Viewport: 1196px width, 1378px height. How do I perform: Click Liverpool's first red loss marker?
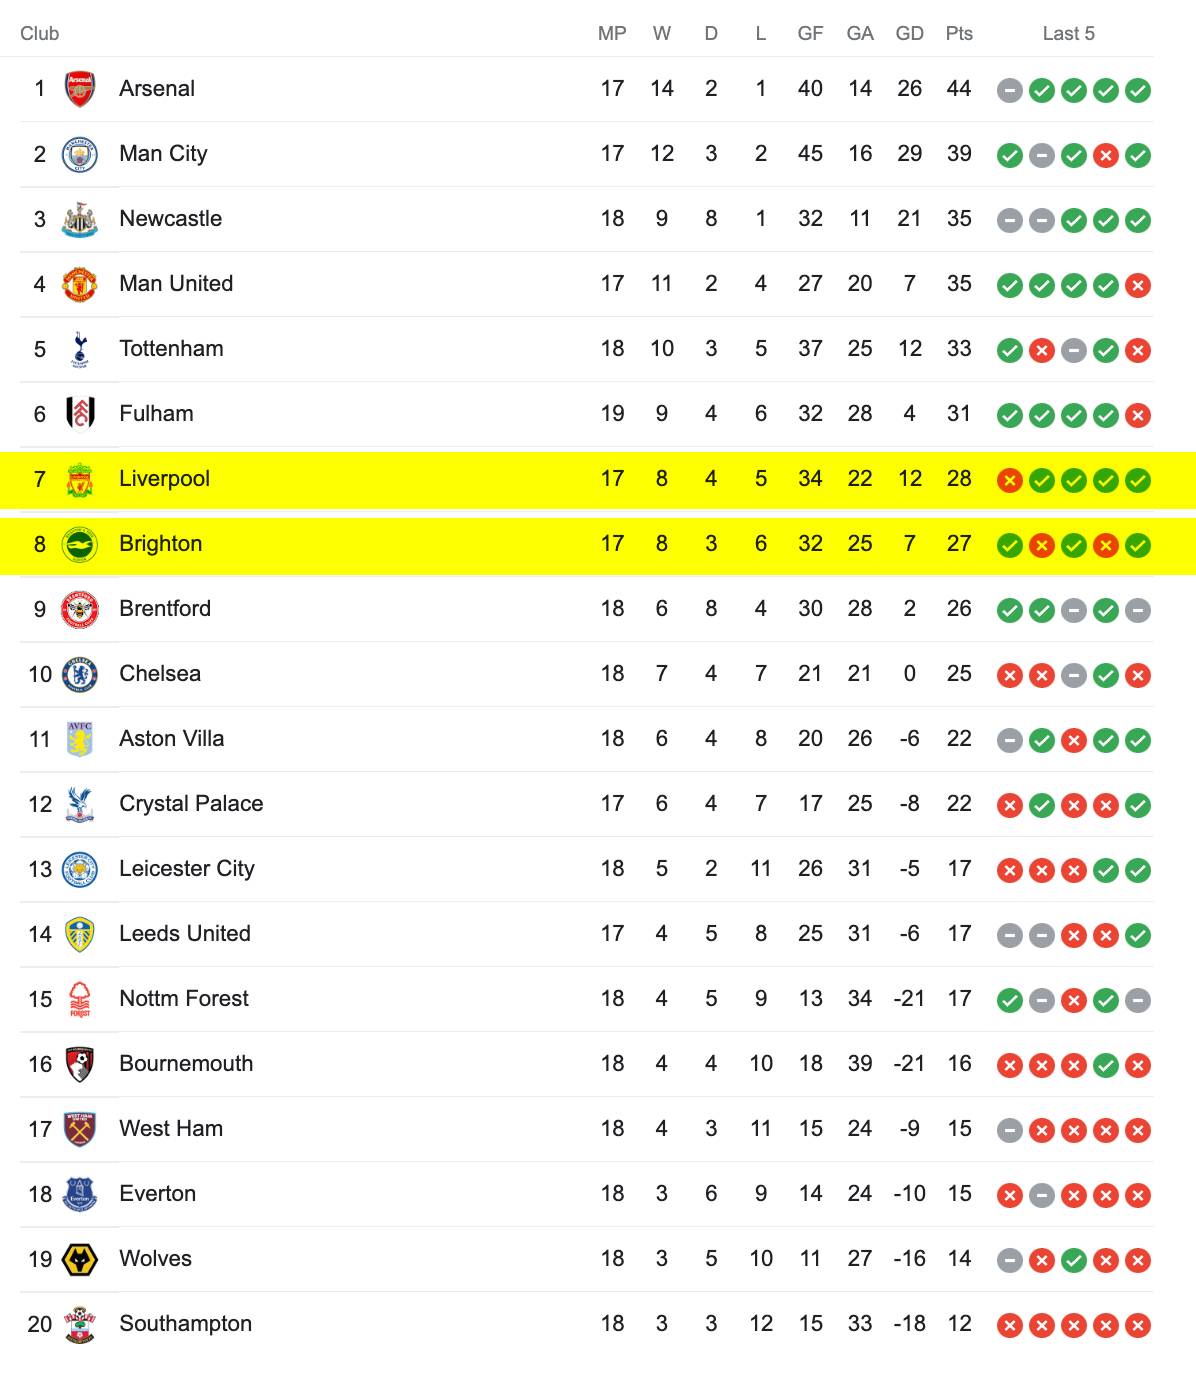(1010, 480)
